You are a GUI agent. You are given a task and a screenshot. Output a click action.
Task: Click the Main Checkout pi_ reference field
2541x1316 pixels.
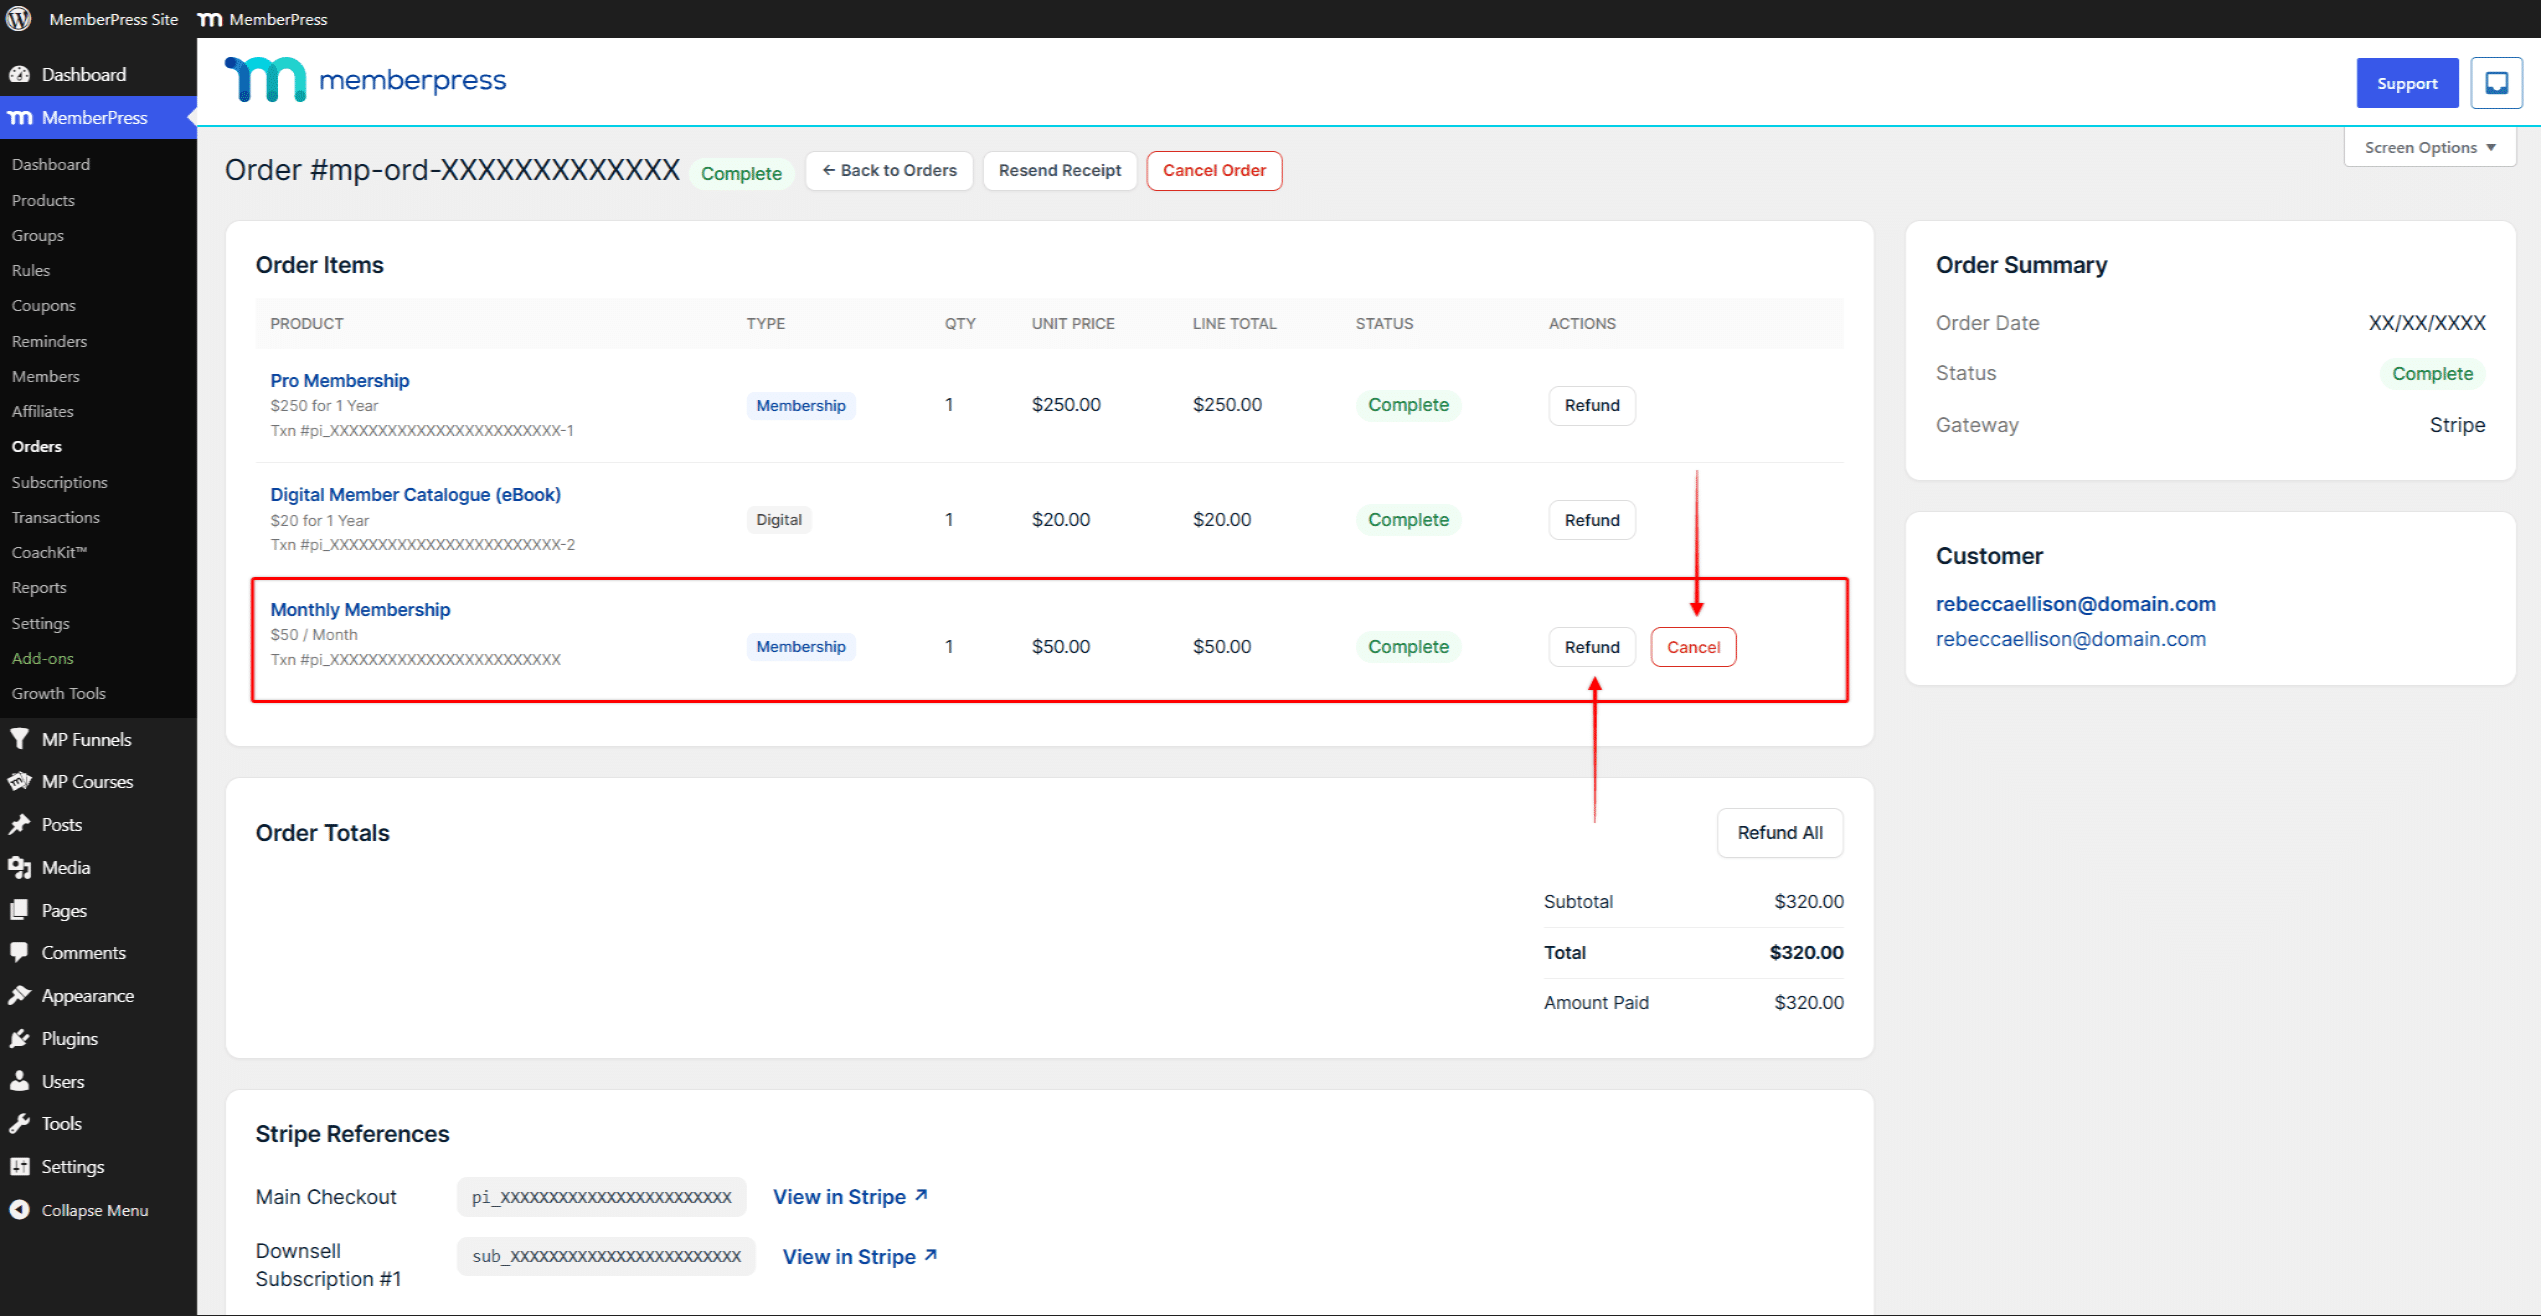pos(601,1196)
